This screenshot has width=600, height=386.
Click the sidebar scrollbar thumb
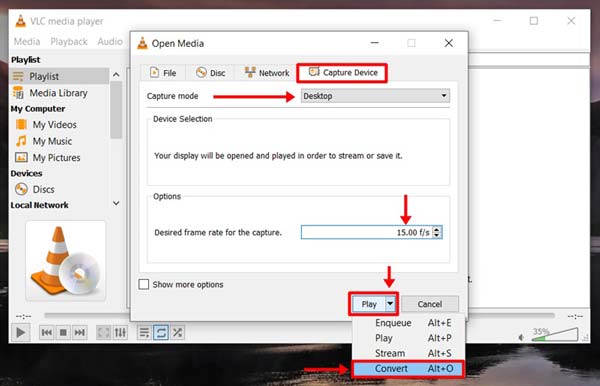116,109
